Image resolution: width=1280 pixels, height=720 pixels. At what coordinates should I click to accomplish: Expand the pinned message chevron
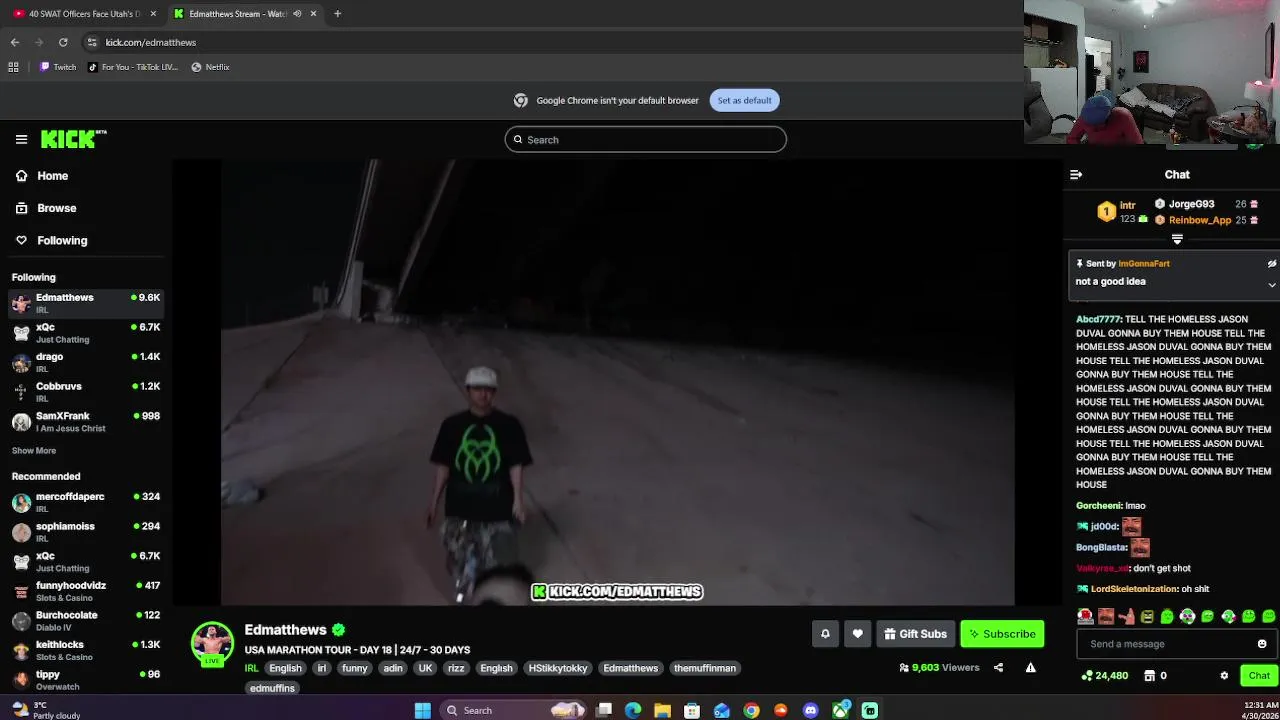tap(1272, 285)
